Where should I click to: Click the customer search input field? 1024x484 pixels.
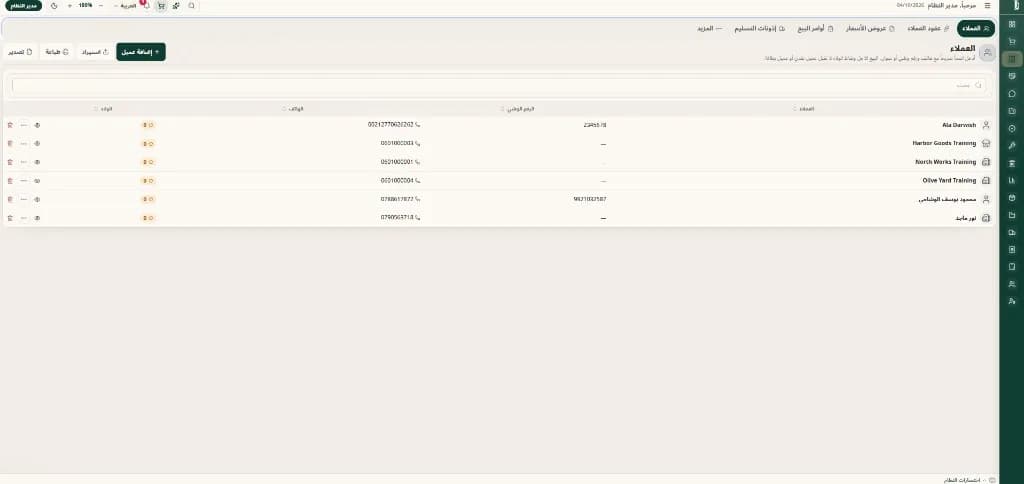coord(499,86)
